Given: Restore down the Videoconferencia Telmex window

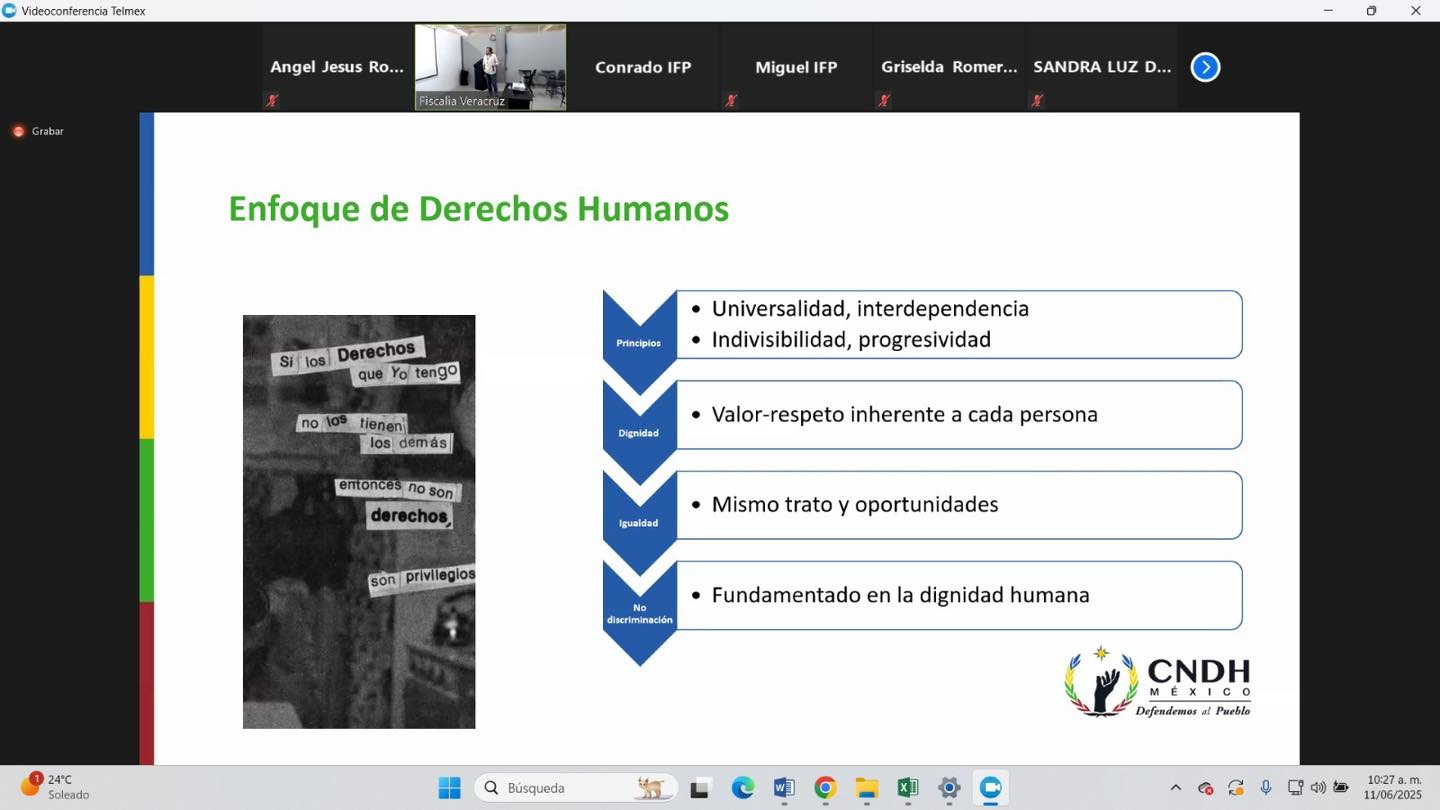Looking at the screenshot, I should 1372,10.
